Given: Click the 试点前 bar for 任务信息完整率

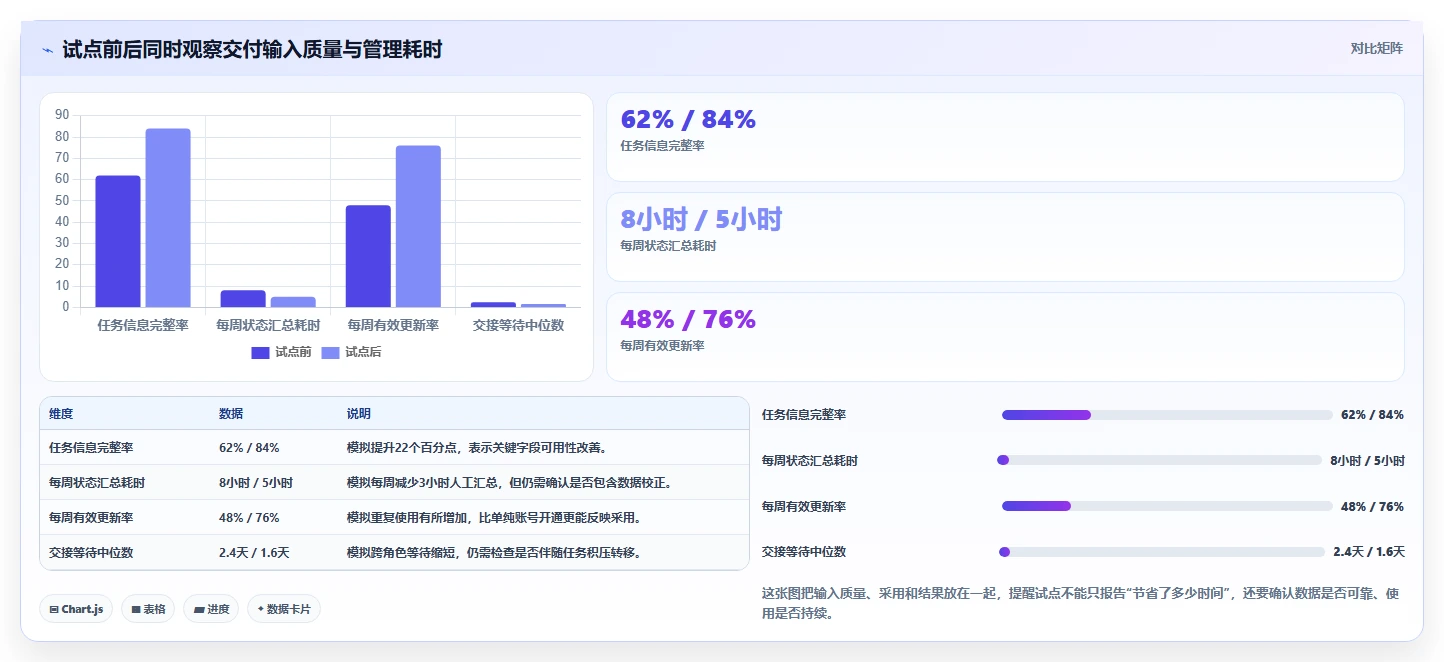Looking at the screenshot, I should coord(118,241).
